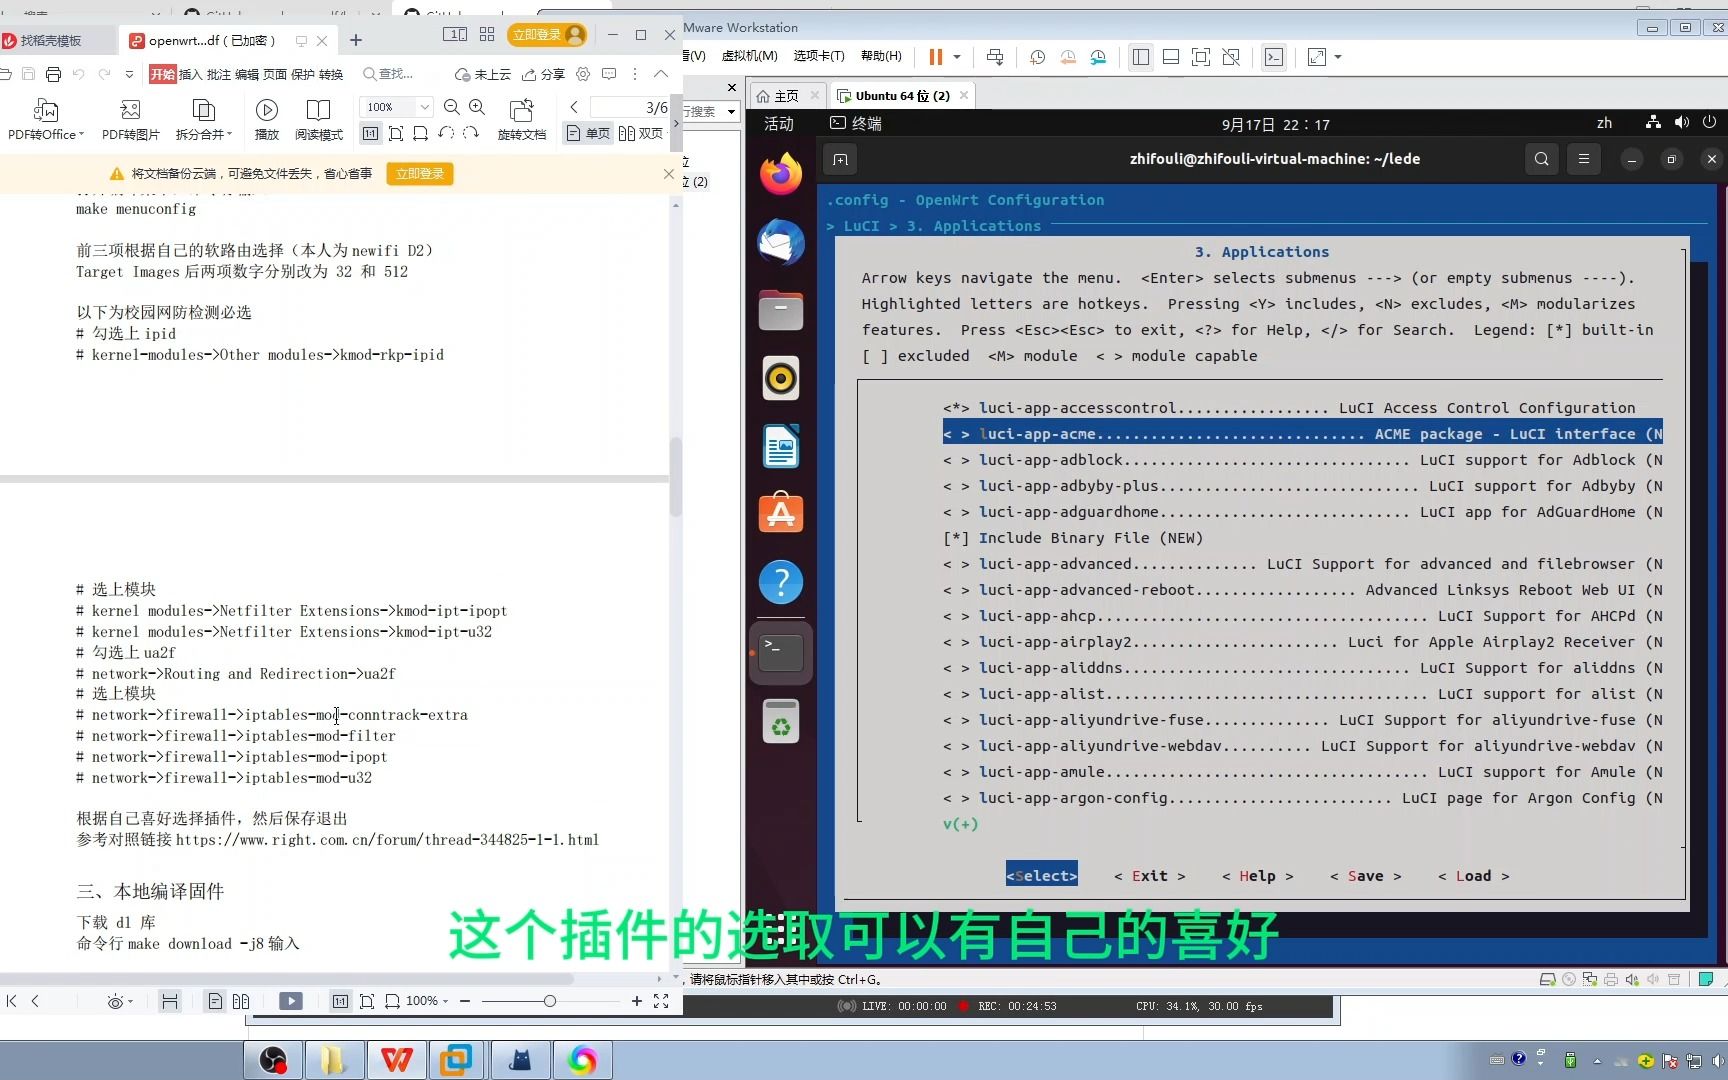
Task: Toggle the Include Binary File checkbox in menuconfig
Action: point(955,538)
